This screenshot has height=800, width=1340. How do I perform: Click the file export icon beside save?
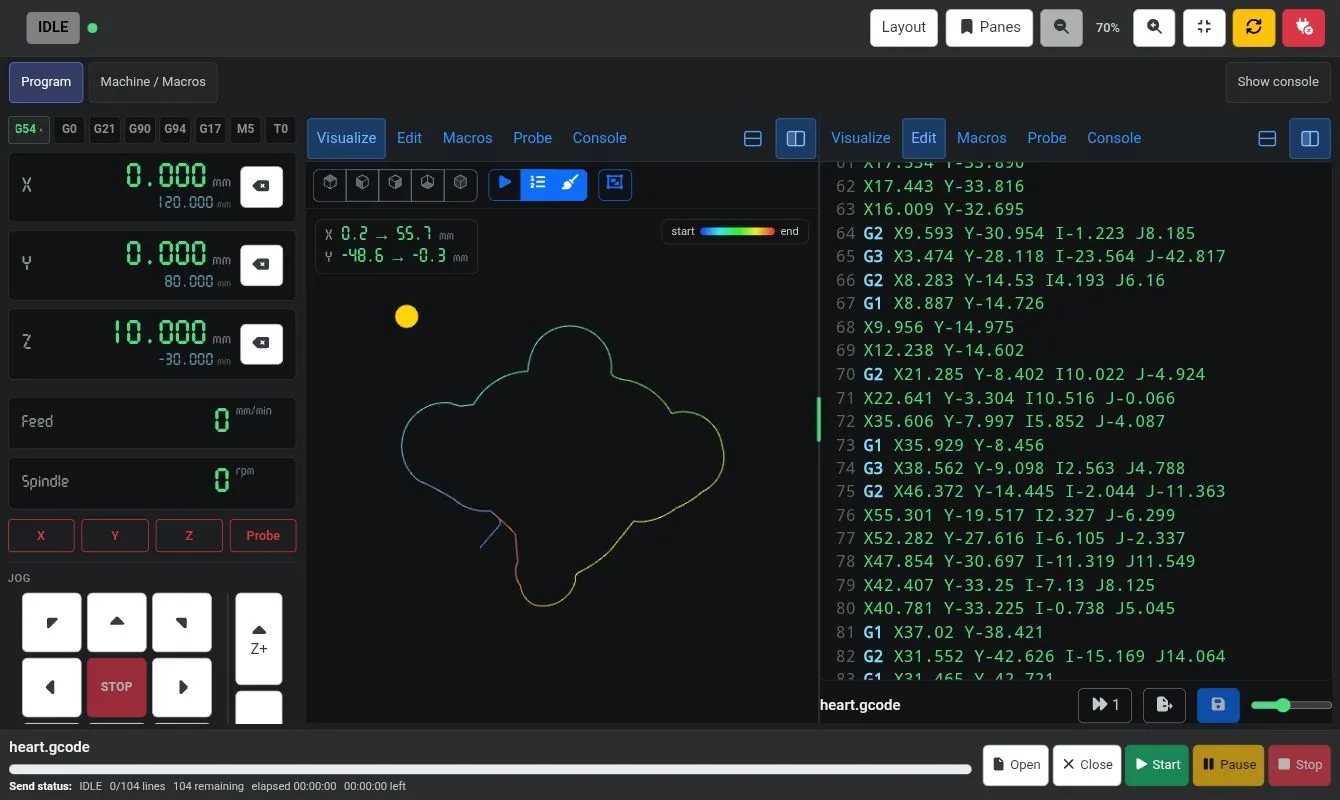coord(1164,705)
